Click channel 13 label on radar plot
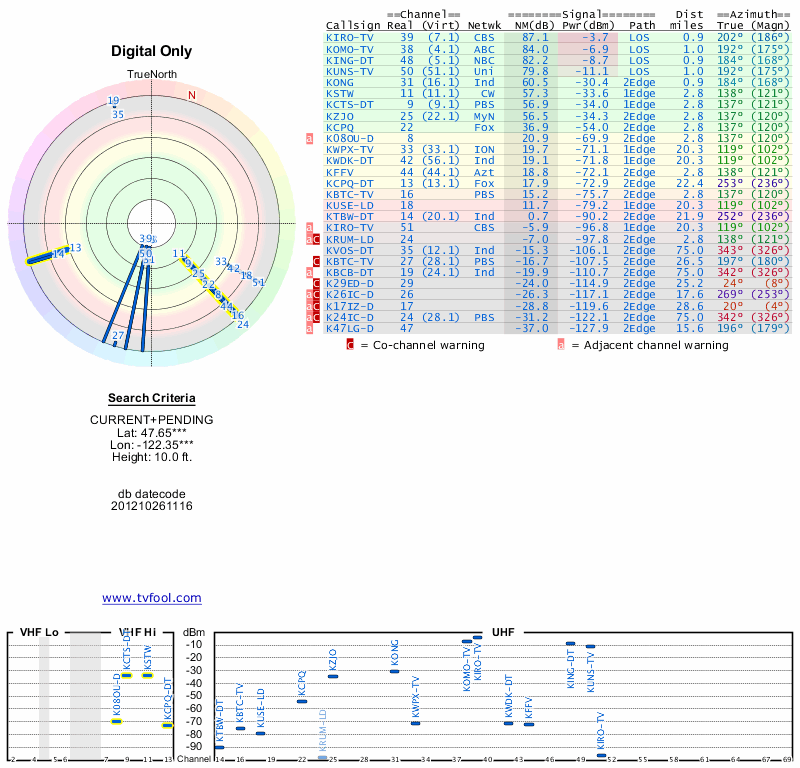The width and height of the screenshot is (800, 768). [x=76, y=248]
